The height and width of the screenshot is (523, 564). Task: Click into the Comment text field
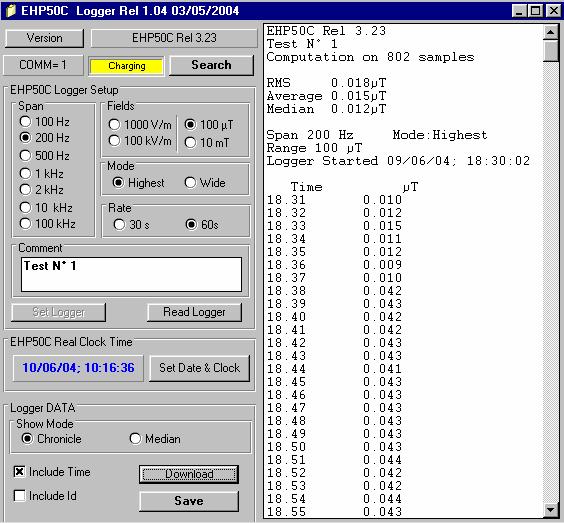coord(131,274)
